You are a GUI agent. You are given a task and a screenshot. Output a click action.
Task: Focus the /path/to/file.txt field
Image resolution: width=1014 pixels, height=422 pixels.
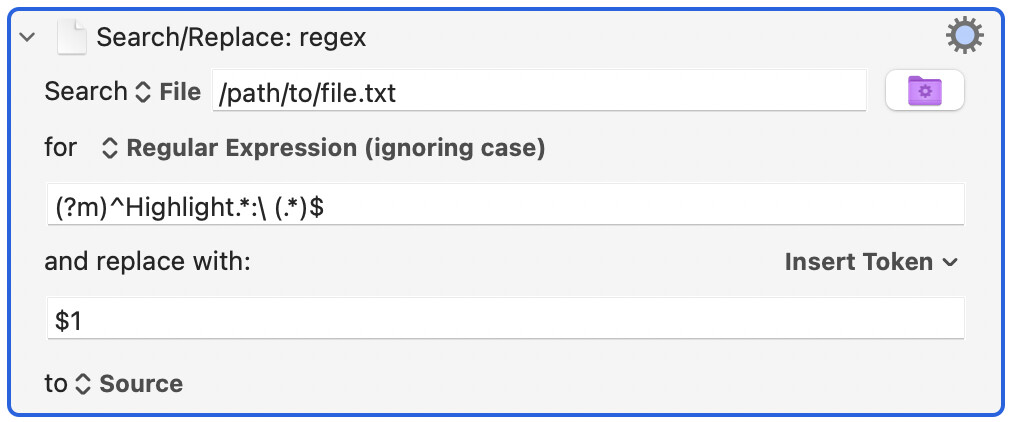pos(539,90)
